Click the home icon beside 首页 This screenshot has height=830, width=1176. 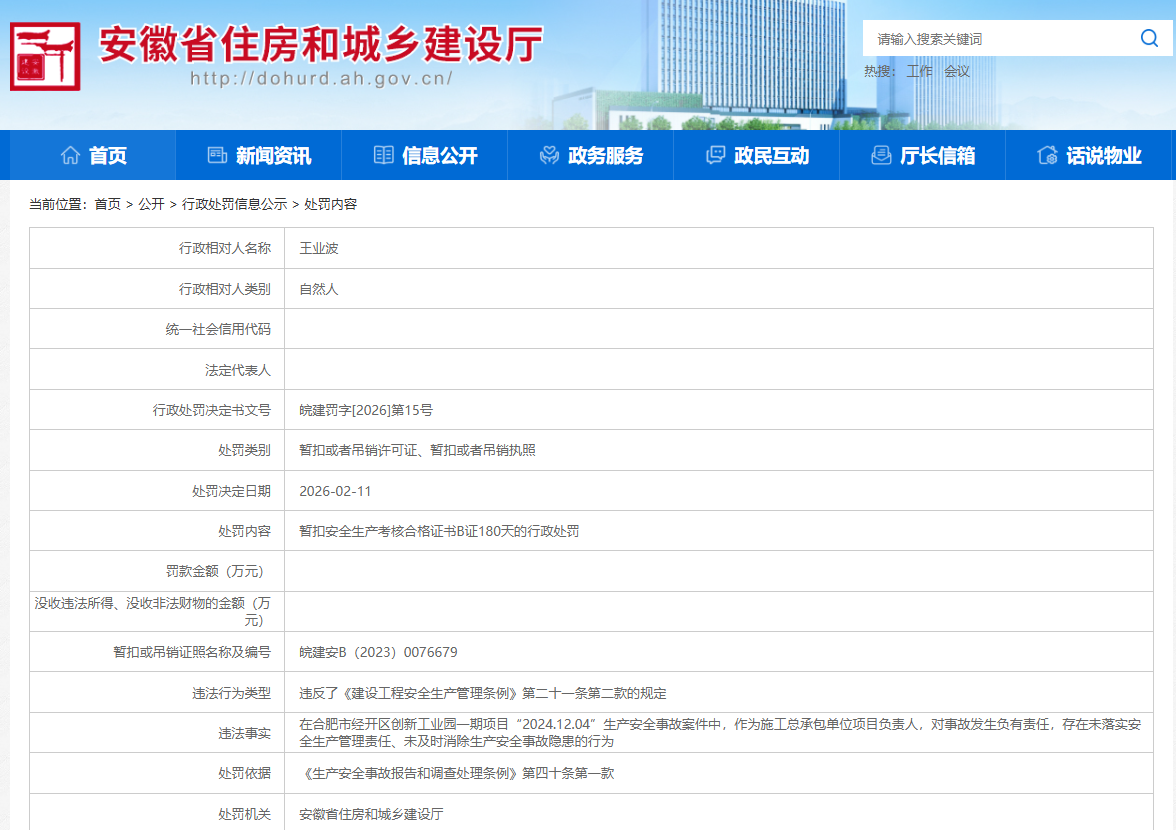(70, 155)
